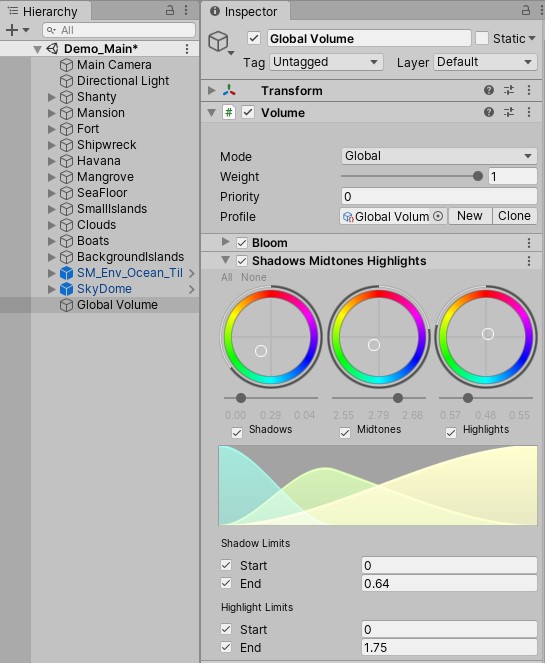Open the Static dropdown arrow

[532, 38]
